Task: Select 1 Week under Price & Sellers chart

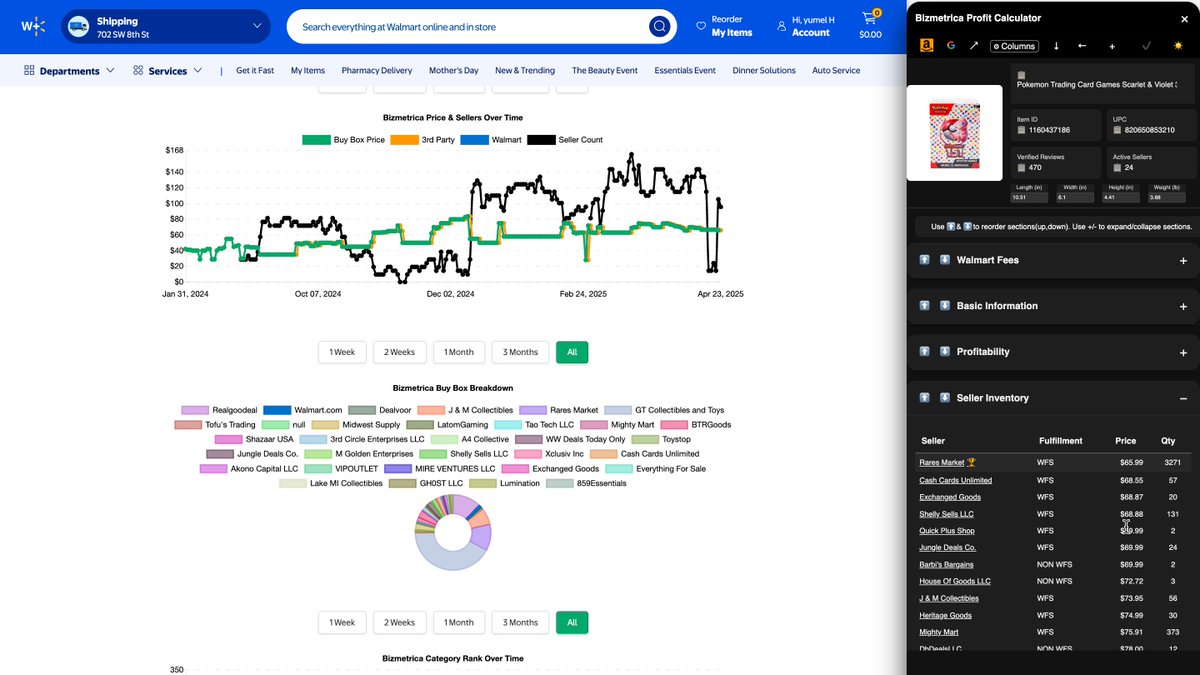Action: [343, 352]
